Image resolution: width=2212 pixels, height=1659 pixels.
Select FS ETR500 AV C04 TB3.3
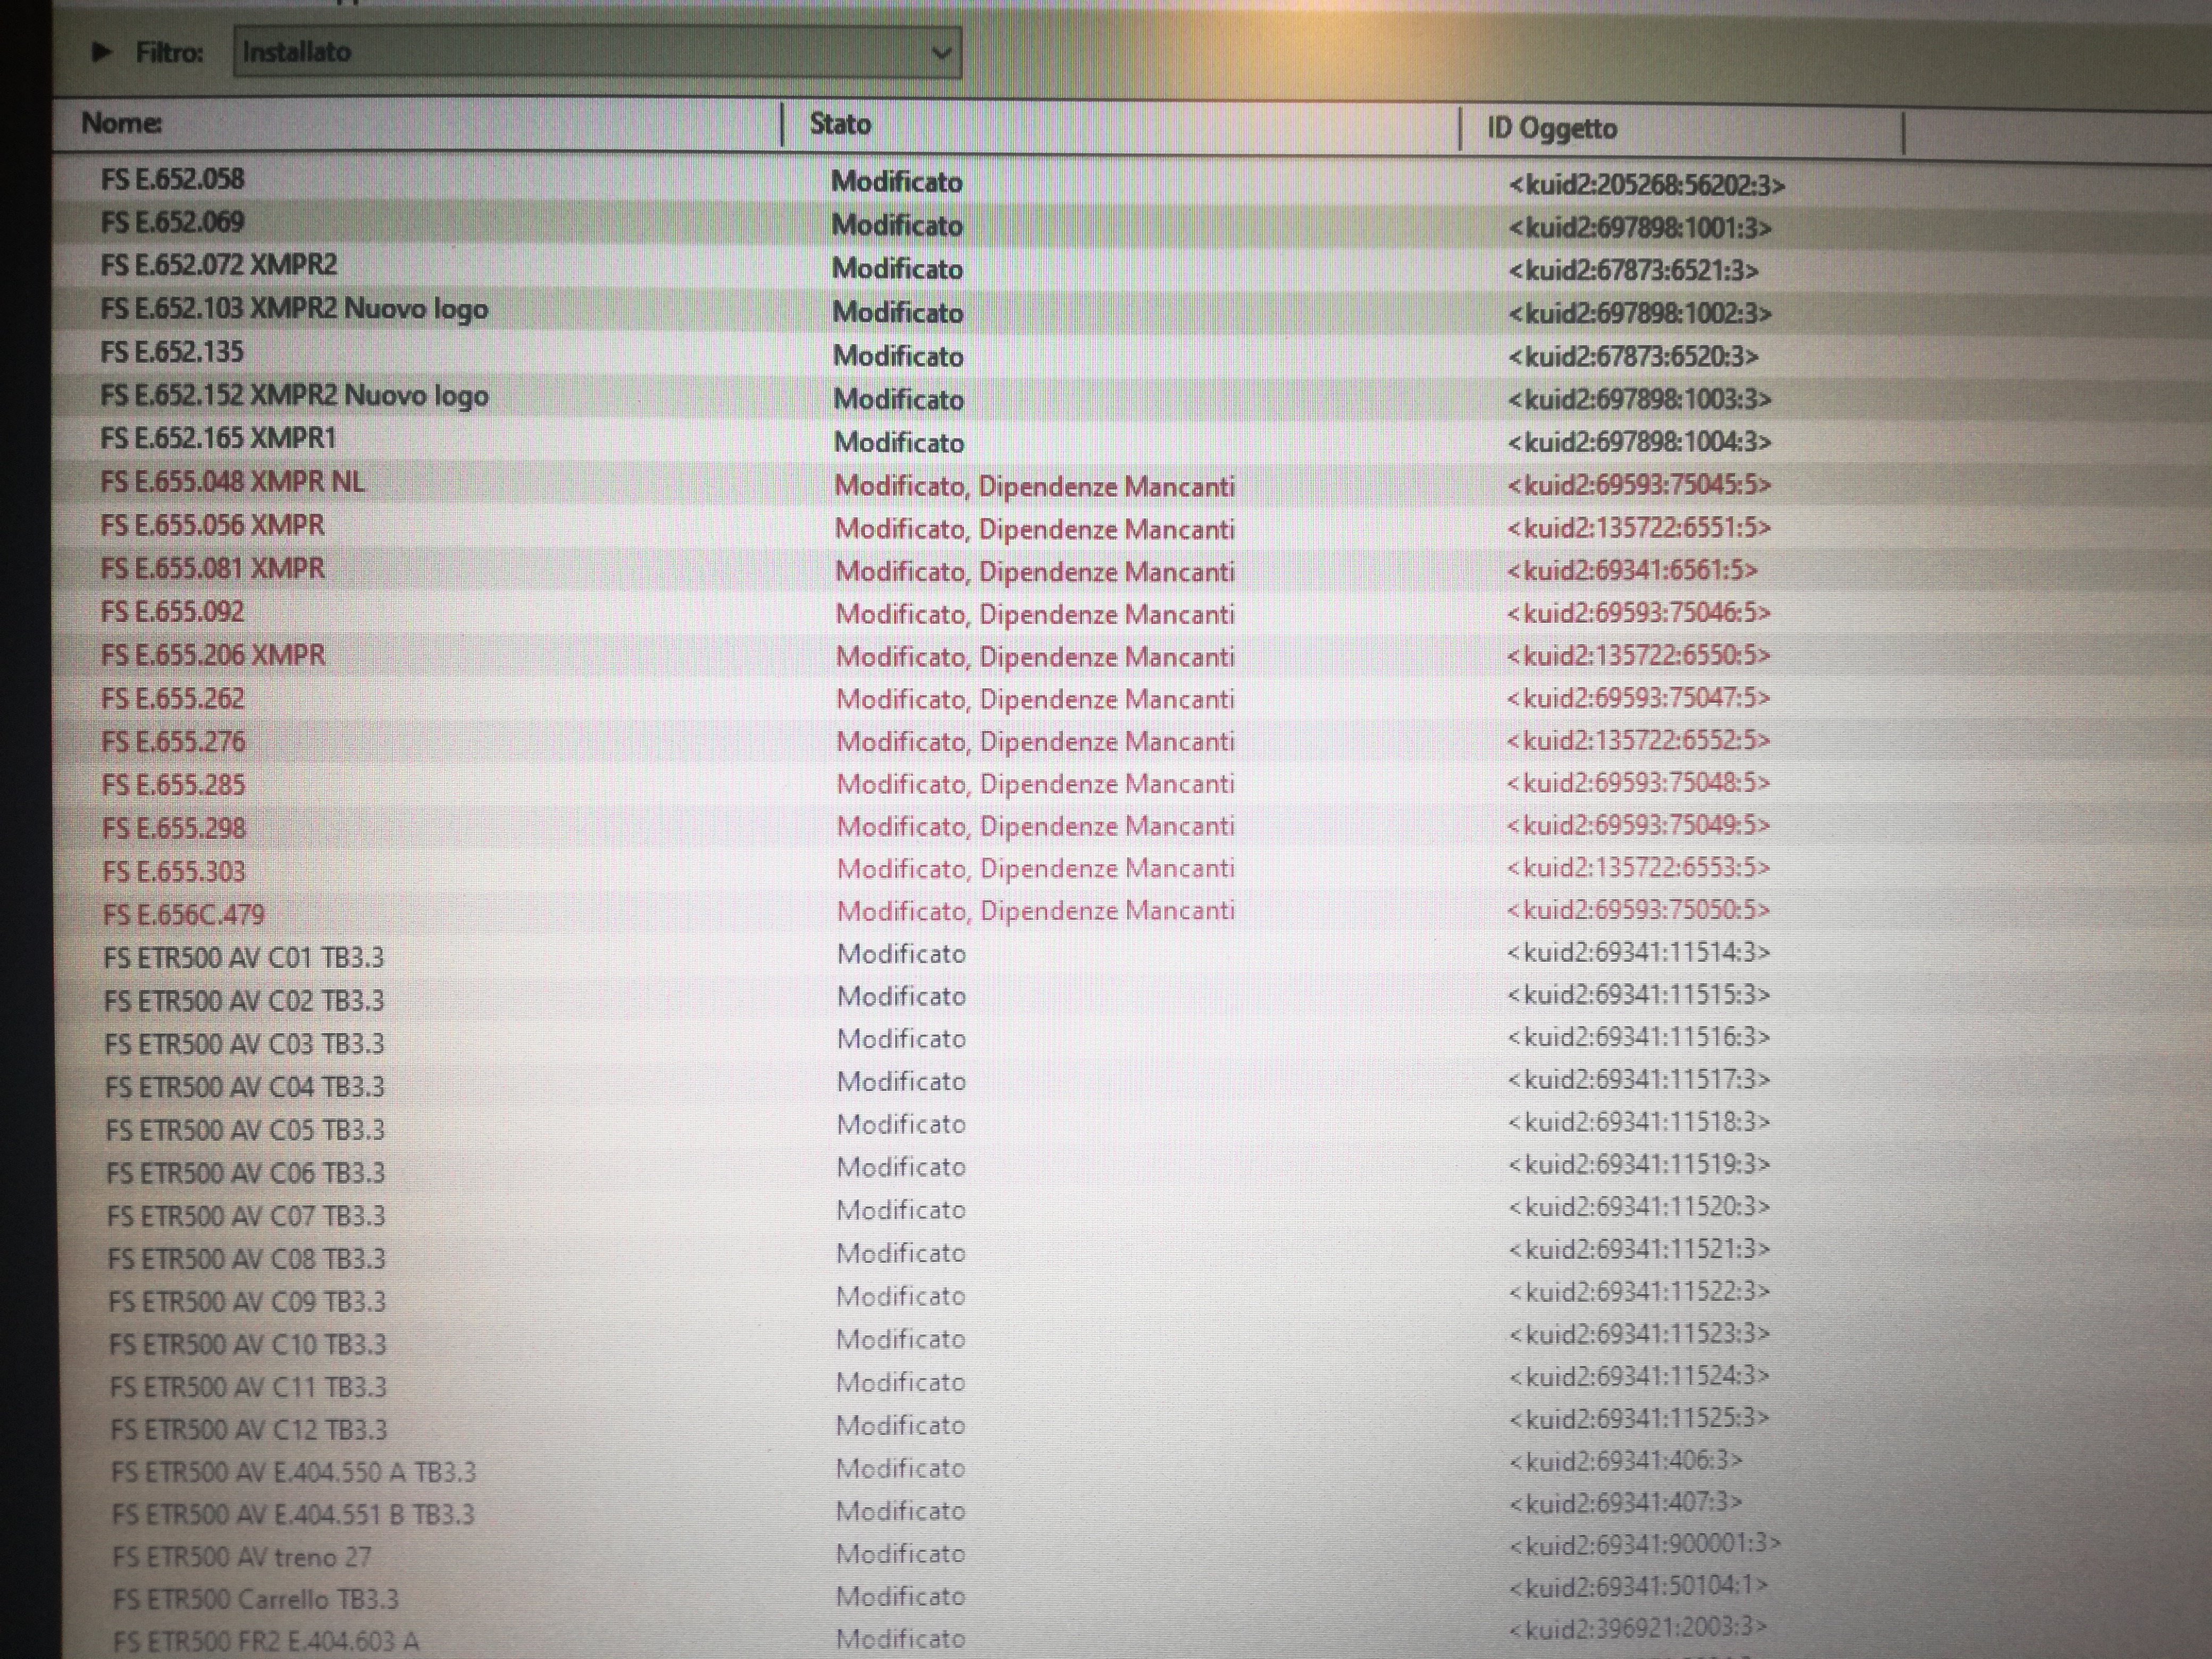(x=245, y=1087)
